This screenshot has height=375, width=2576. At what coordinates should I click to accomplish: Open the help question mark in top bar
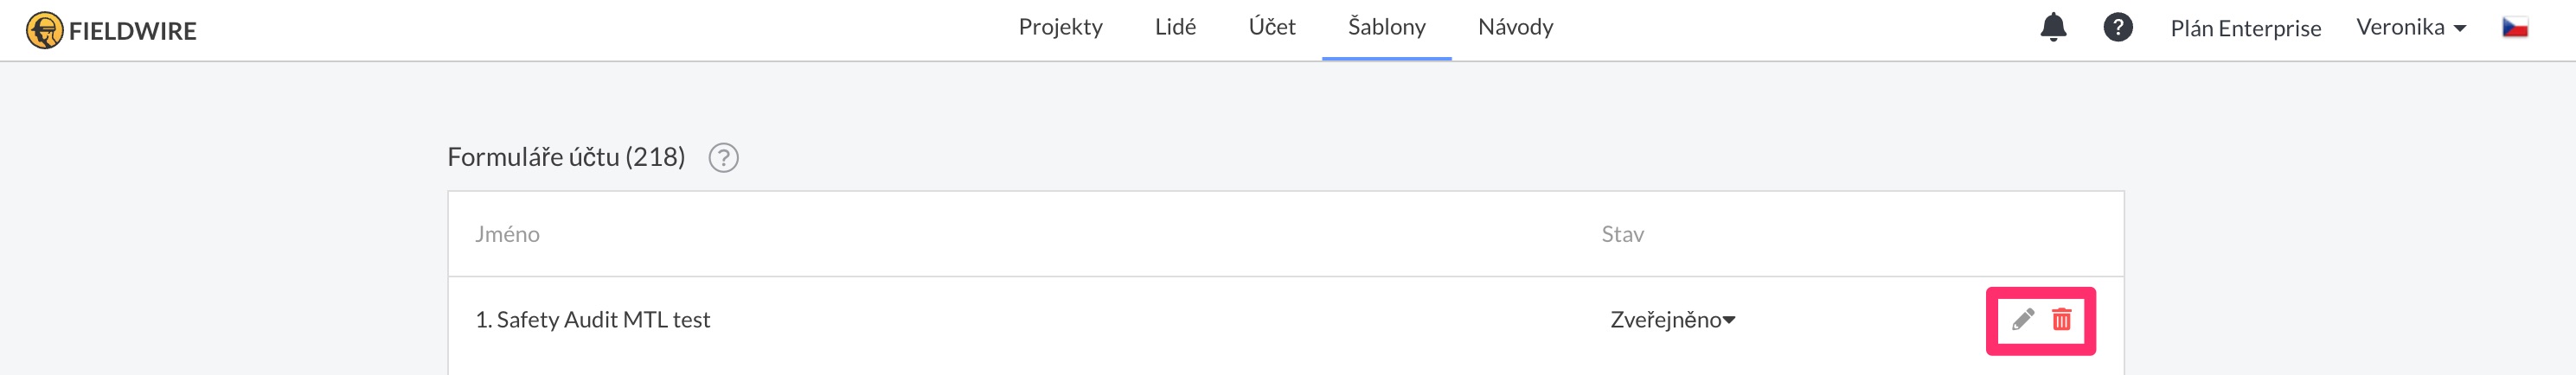2117,27
